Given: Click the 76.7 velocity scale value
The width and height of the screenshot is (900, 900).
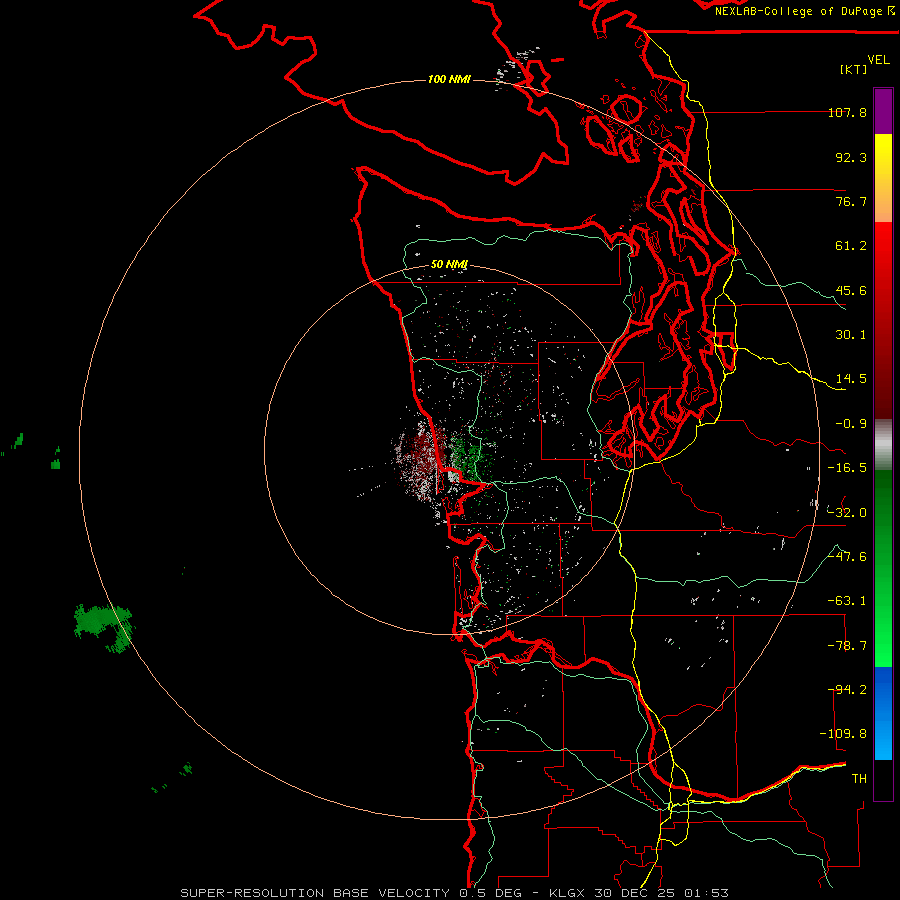Looking at the screenshot, I should pos(851,201).
